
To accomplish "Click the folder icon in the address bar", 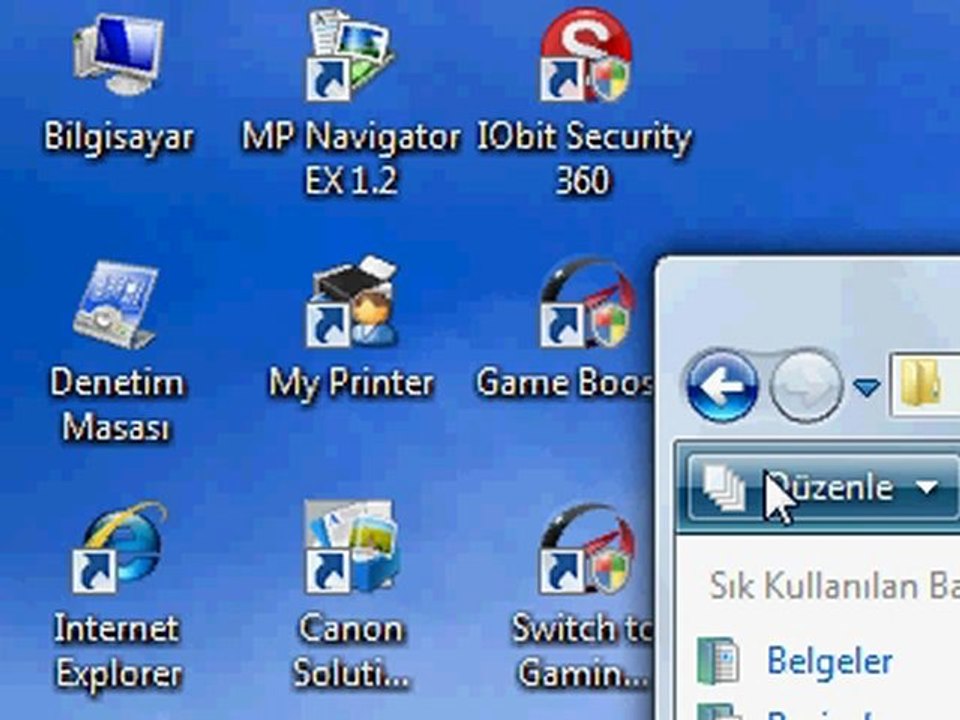I will point(920,384).
